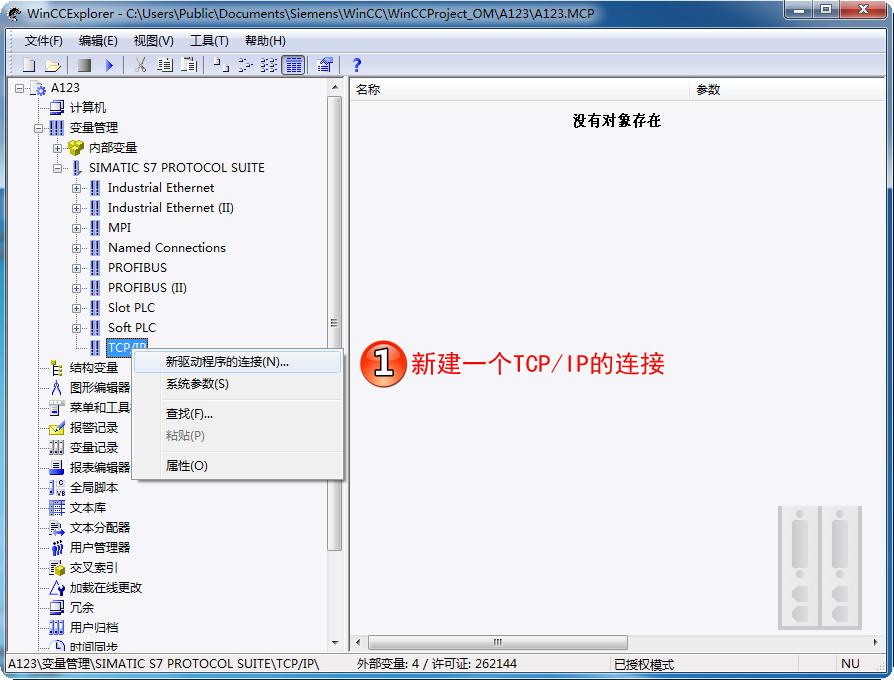Select the 计算机 computer icon in the tree

(56, 107)
